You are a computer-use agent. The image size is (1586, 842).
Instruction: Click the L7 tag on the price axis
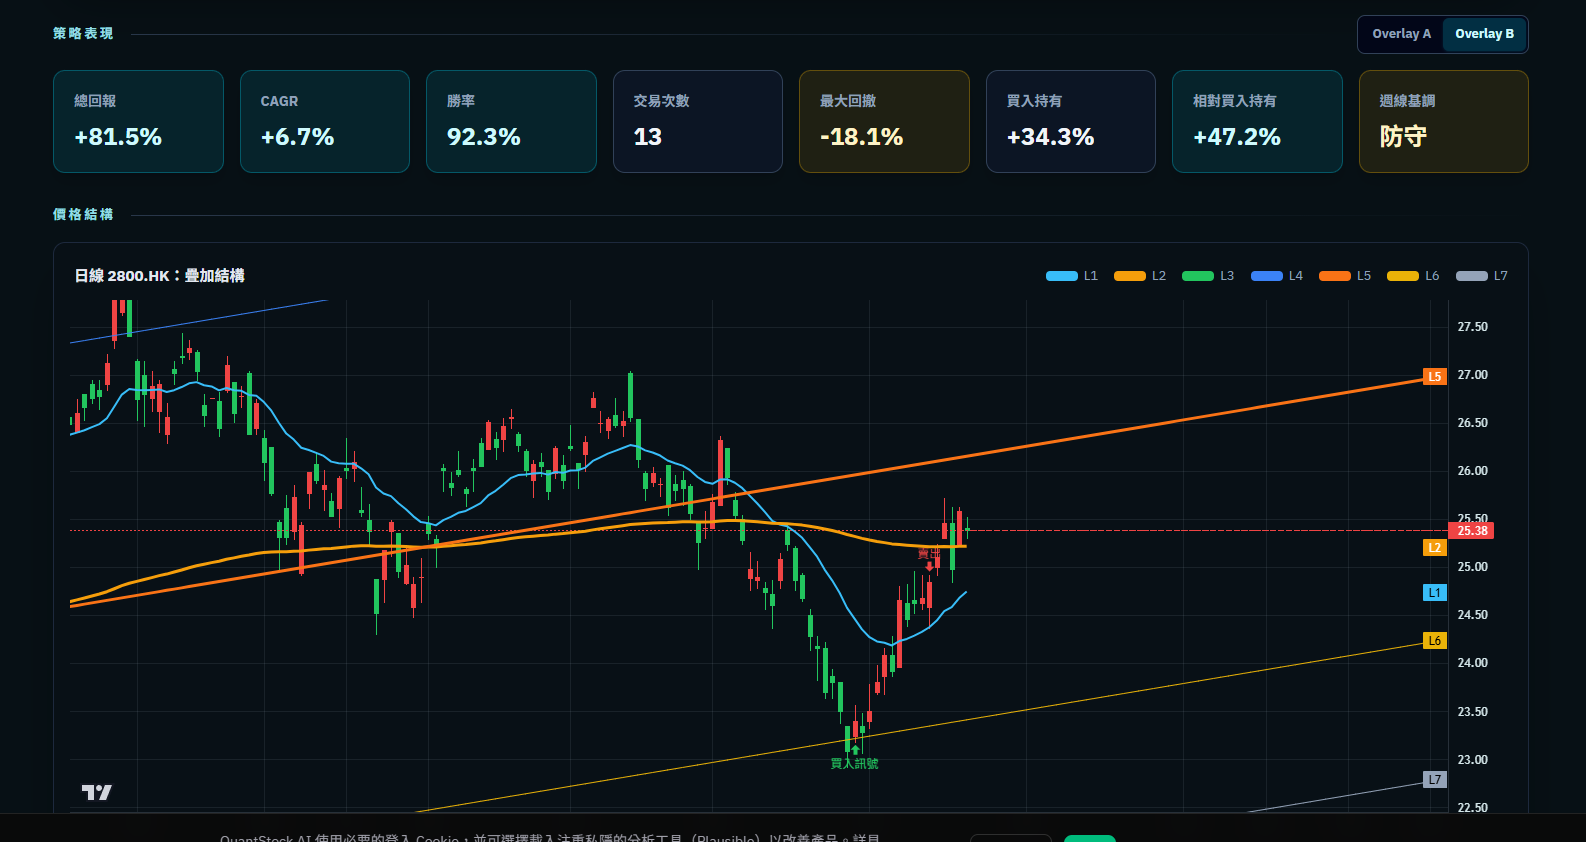click(x=1435, y=780)
